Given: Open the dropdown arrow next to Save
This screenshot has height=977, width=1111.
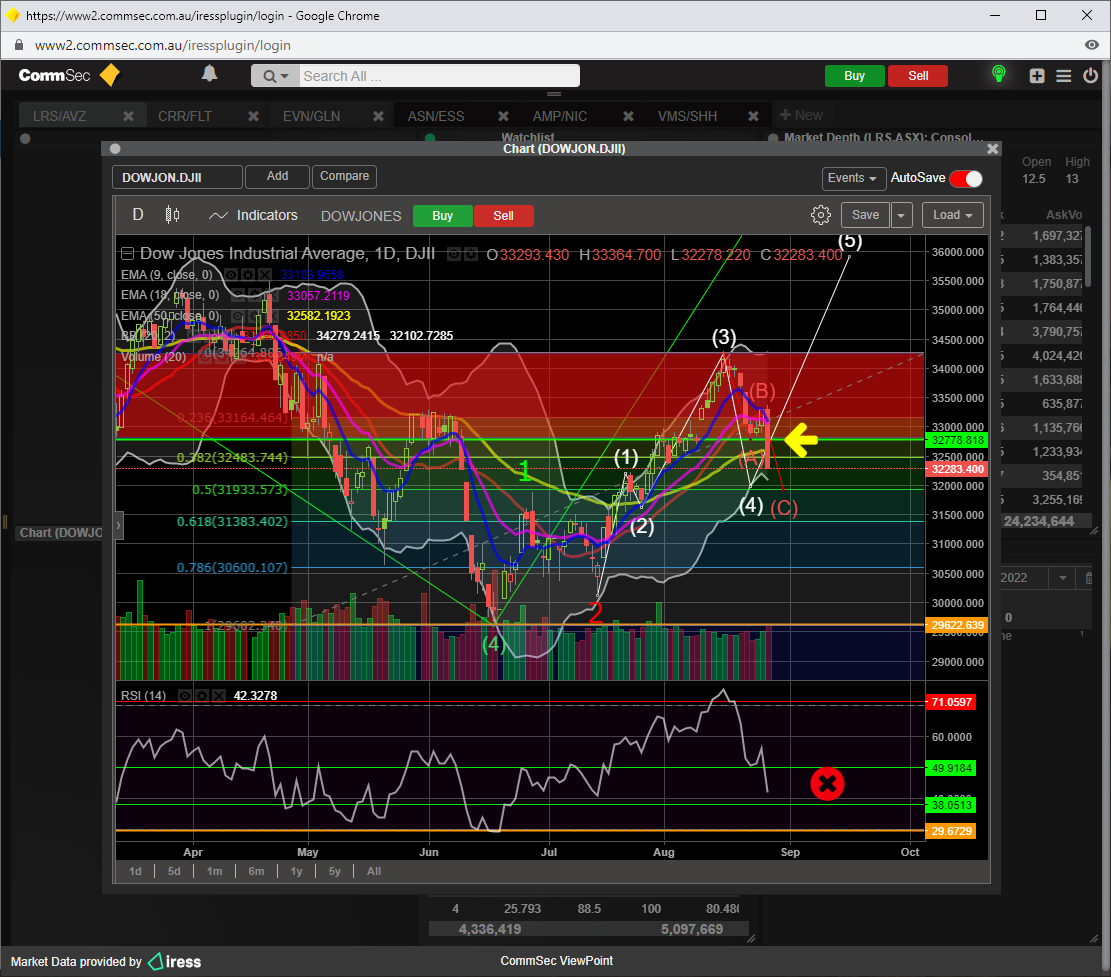Looking at the screenshot, I should click(x=901, y=215).
